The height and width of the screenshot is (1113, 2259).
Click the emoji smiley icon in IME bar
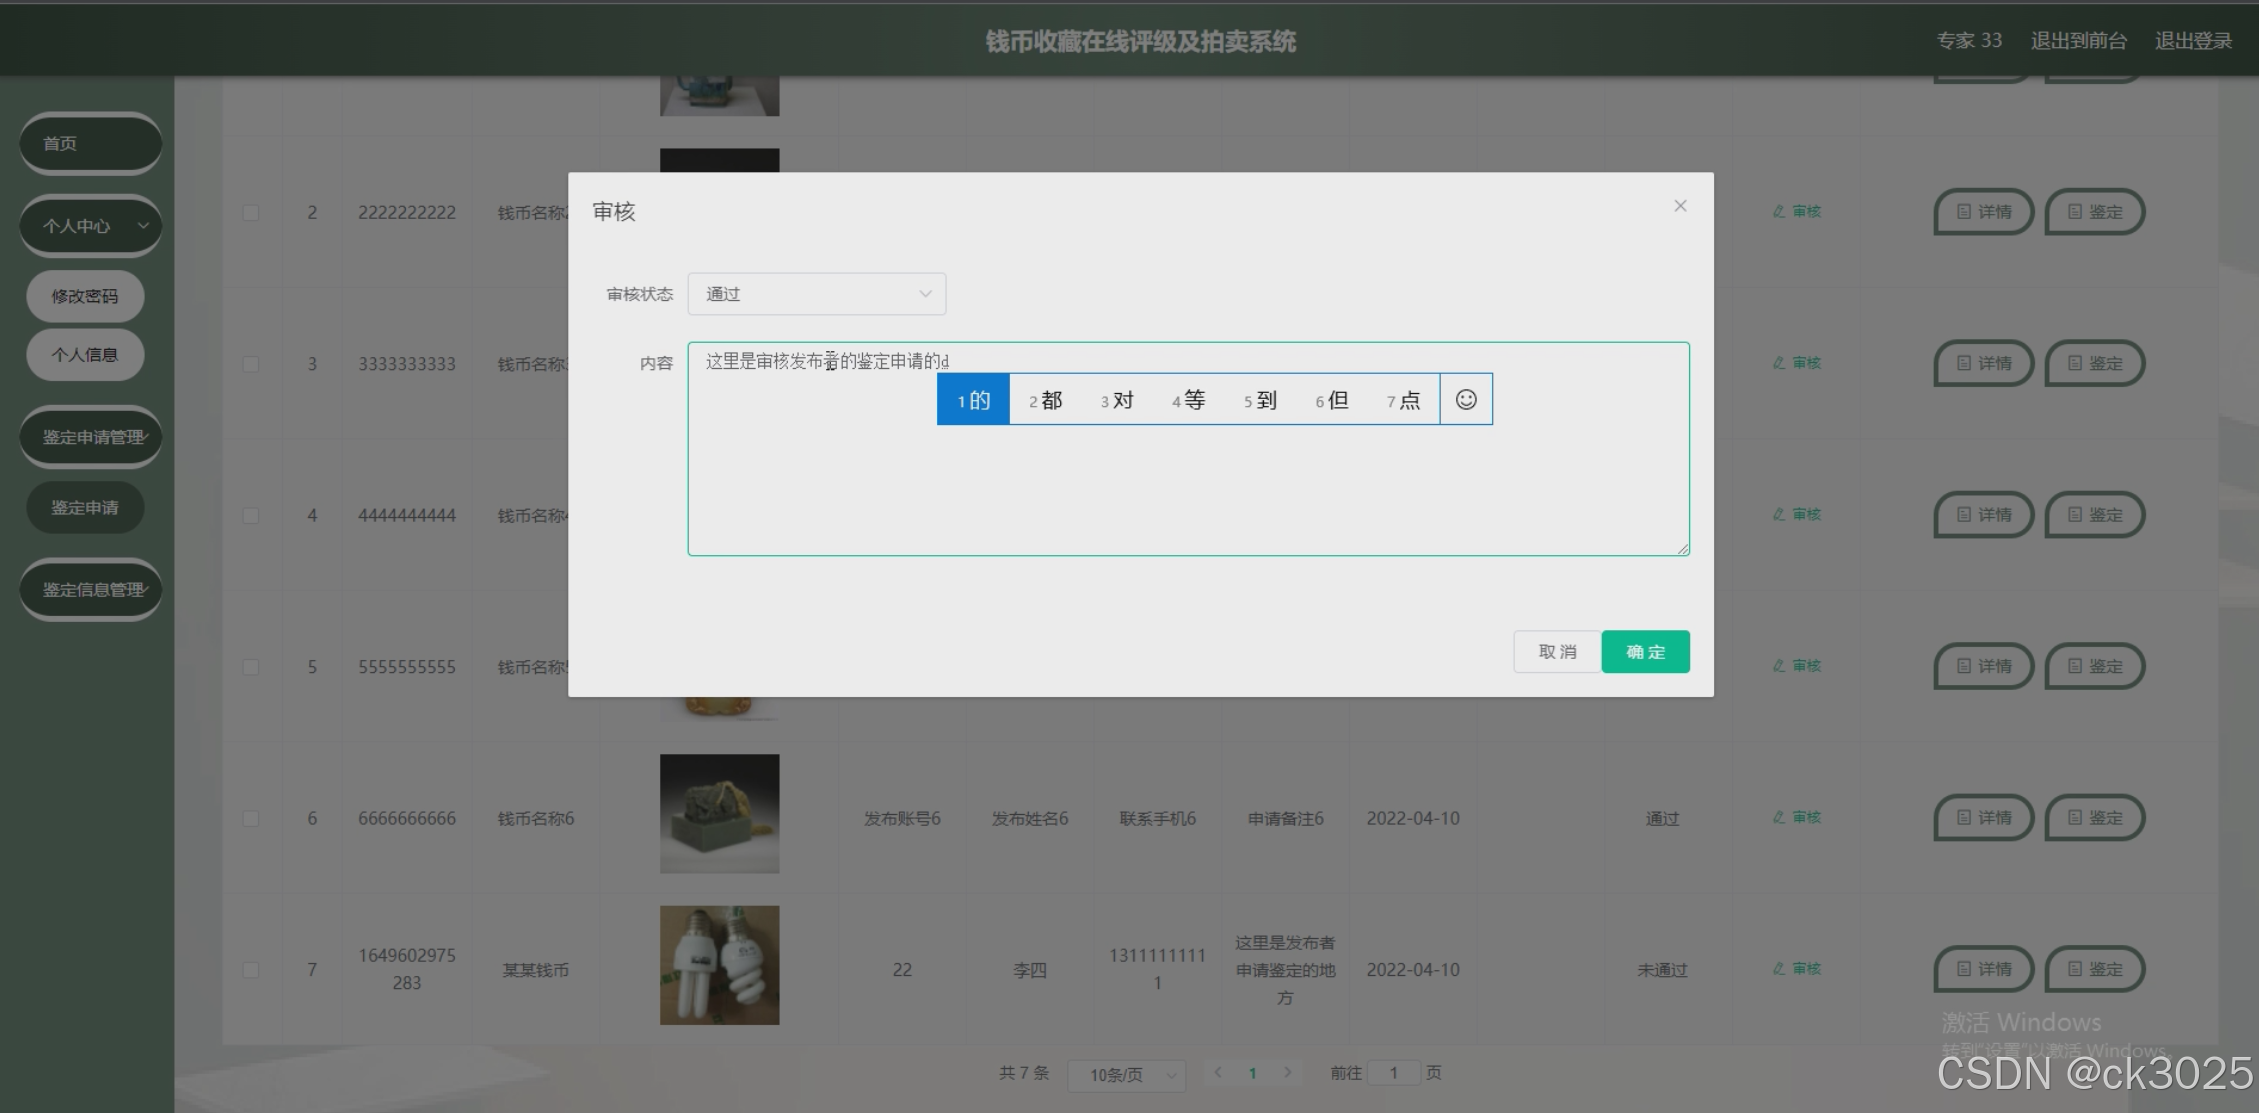1466,400
